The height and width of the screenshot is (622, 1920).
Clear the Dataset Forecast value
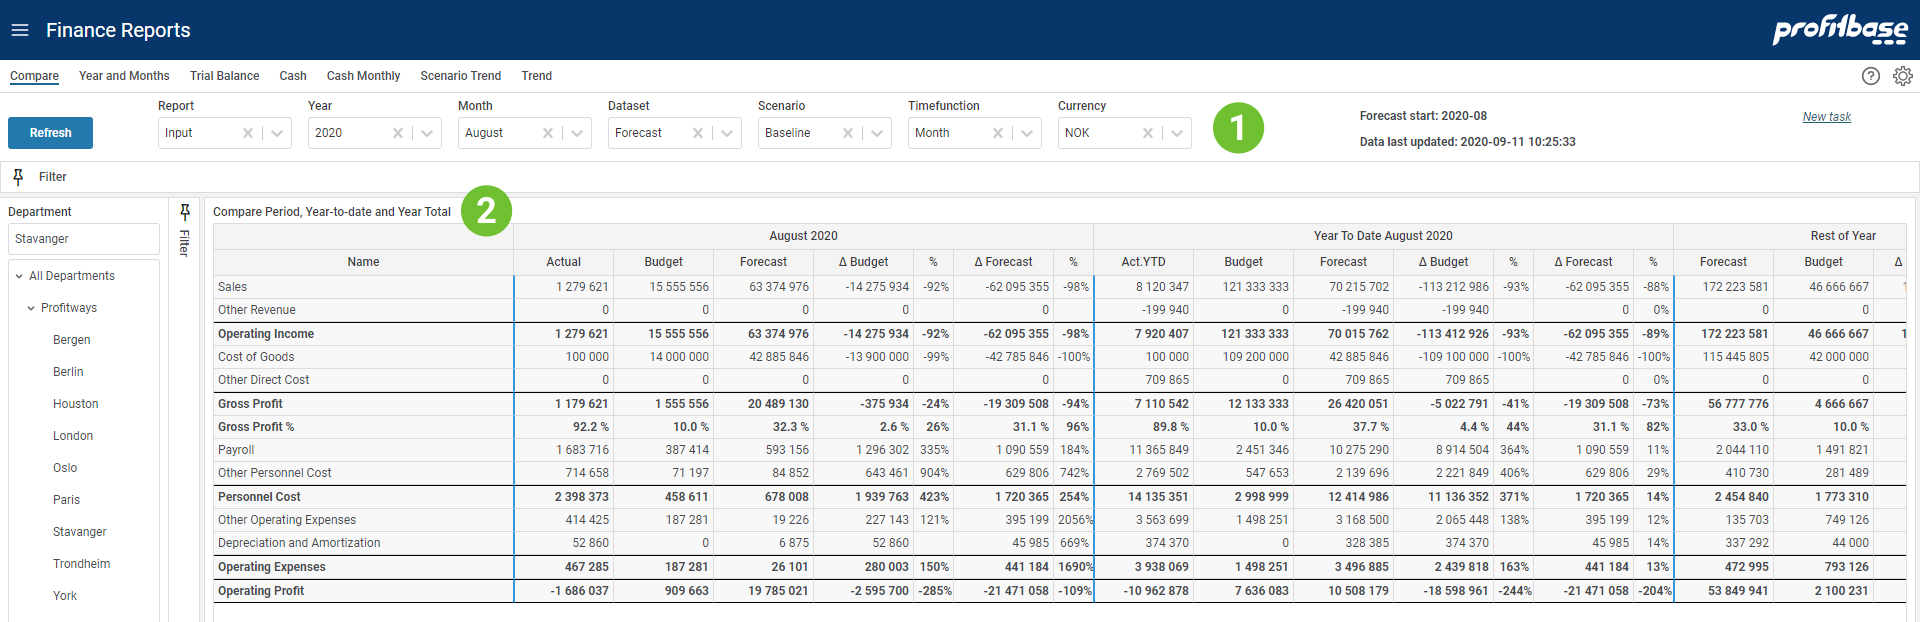point(698,133)
